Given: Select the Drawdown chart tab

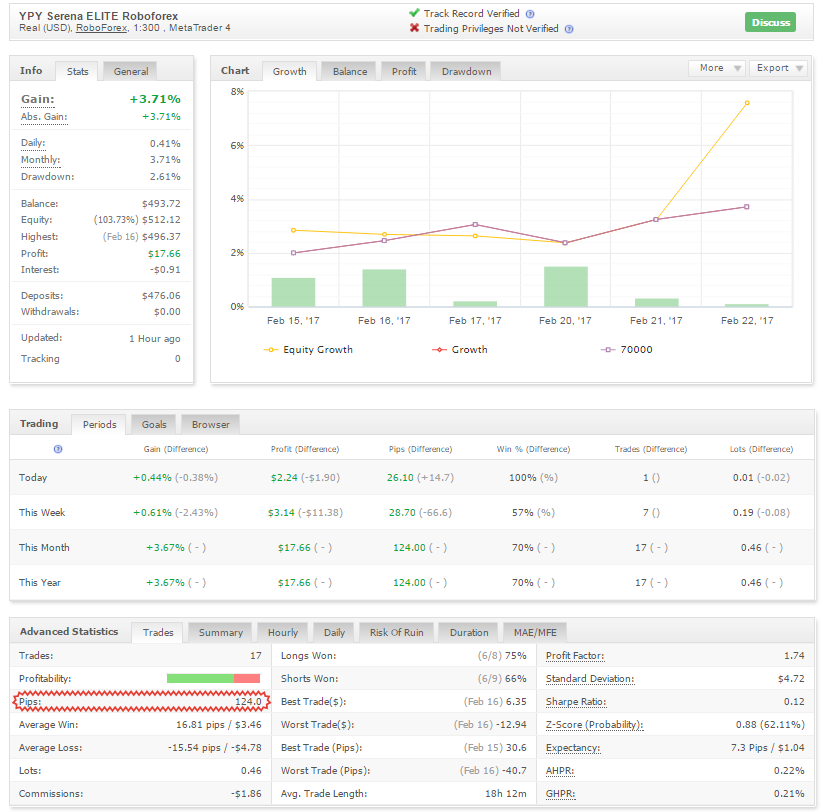Looking at the screenshot, I should coord(466,72).
